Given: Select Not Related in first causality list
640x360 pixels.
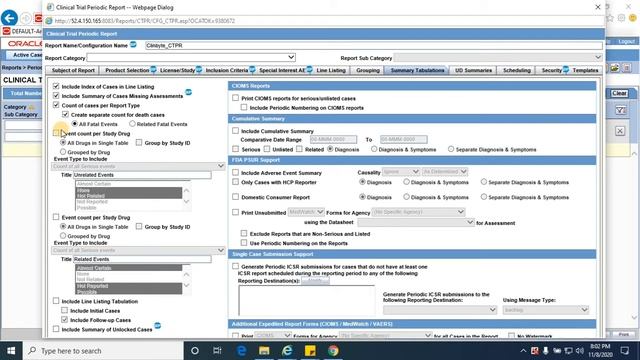Looking at the screenshot, I should [129, 196].
